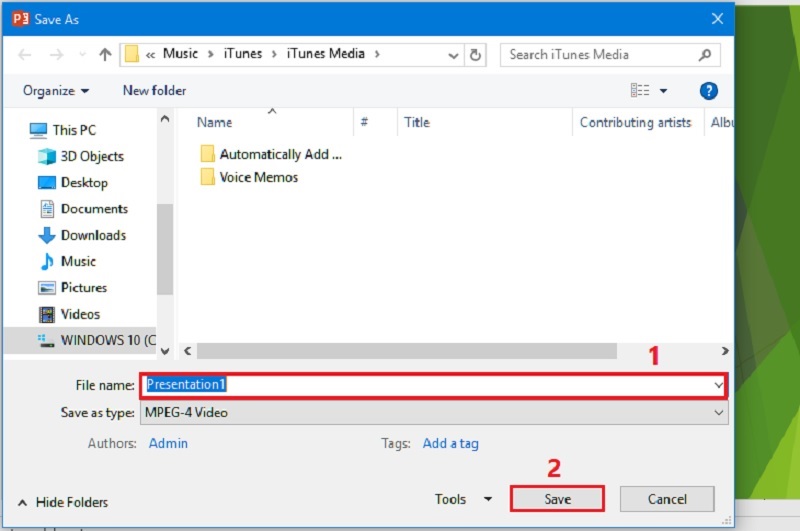
Task: Select Music in the navigation pane
Action: [x=78, y=261]
